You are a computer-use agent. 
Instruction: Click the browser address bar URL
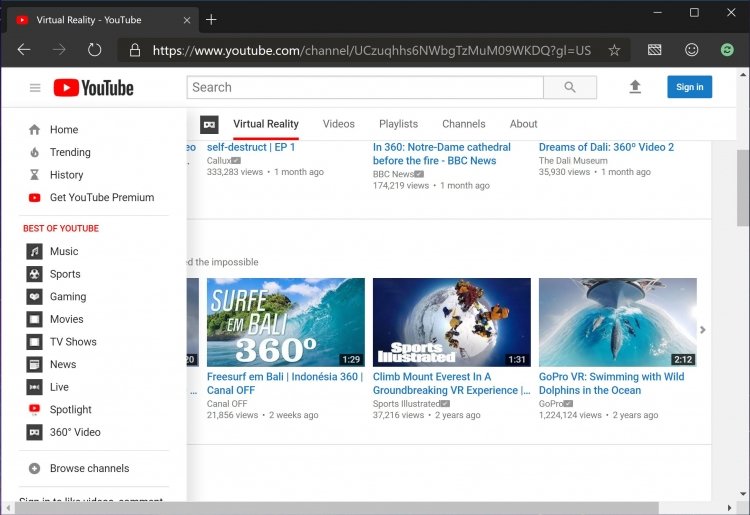372,50
